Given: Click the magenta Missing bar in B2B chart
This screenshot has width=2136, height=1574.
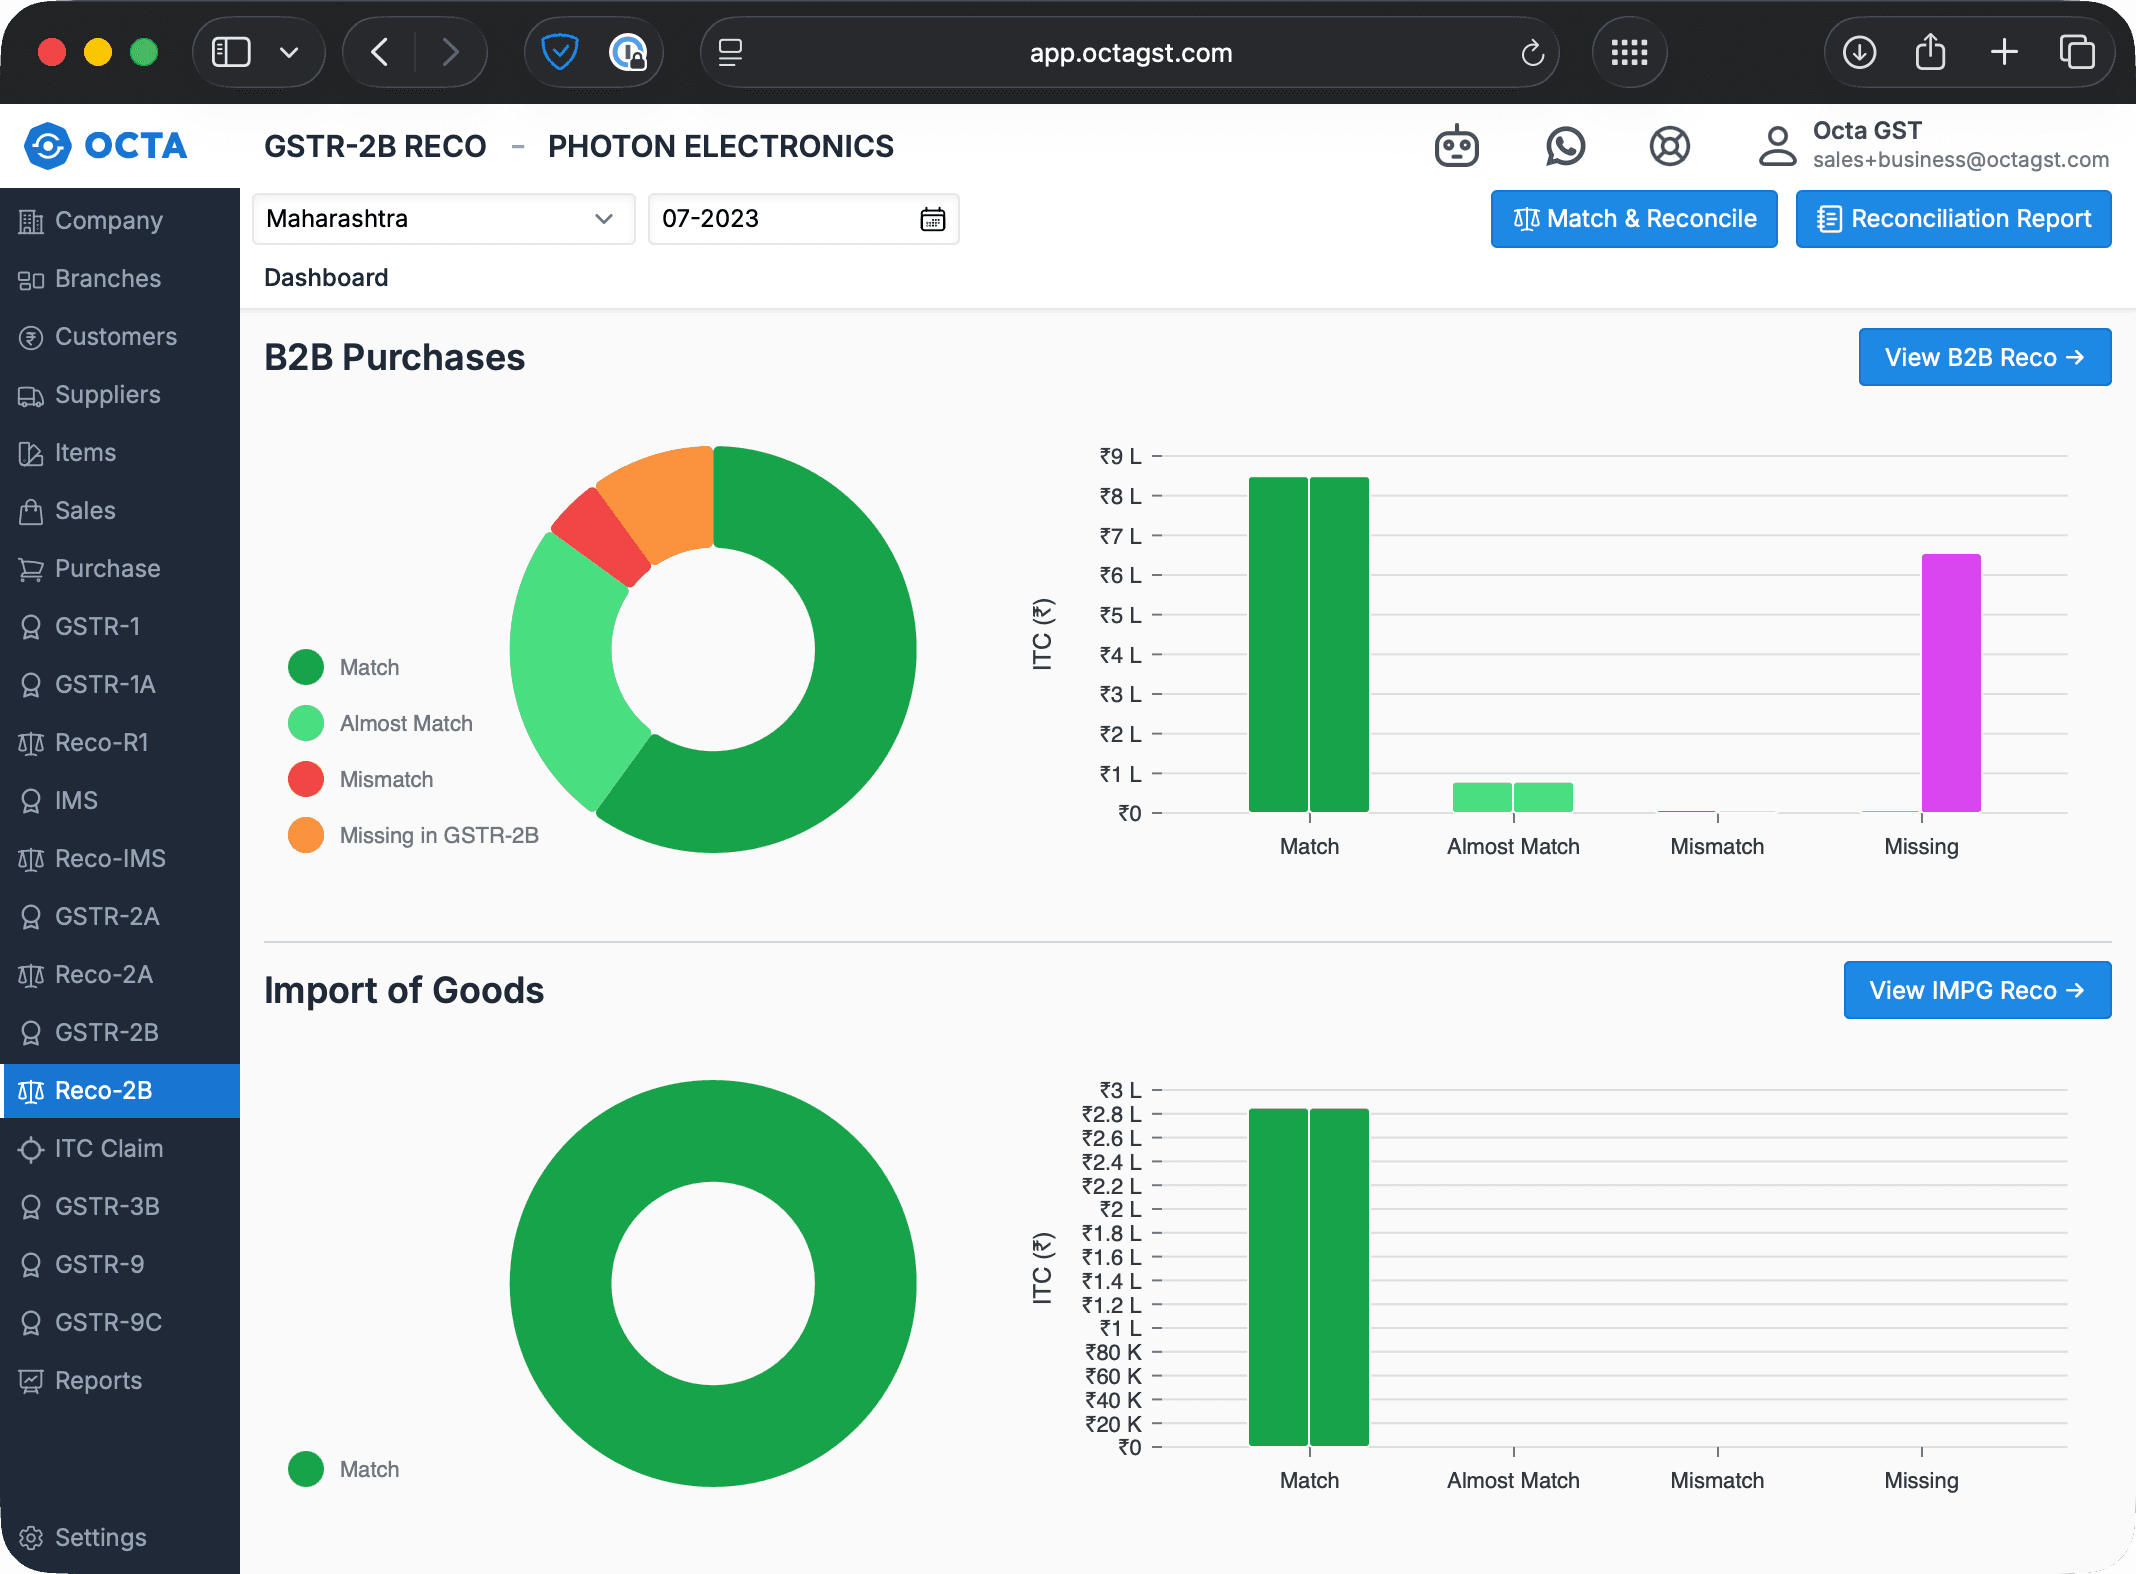Looking at the screenshot, I should tap(1950, 682).
